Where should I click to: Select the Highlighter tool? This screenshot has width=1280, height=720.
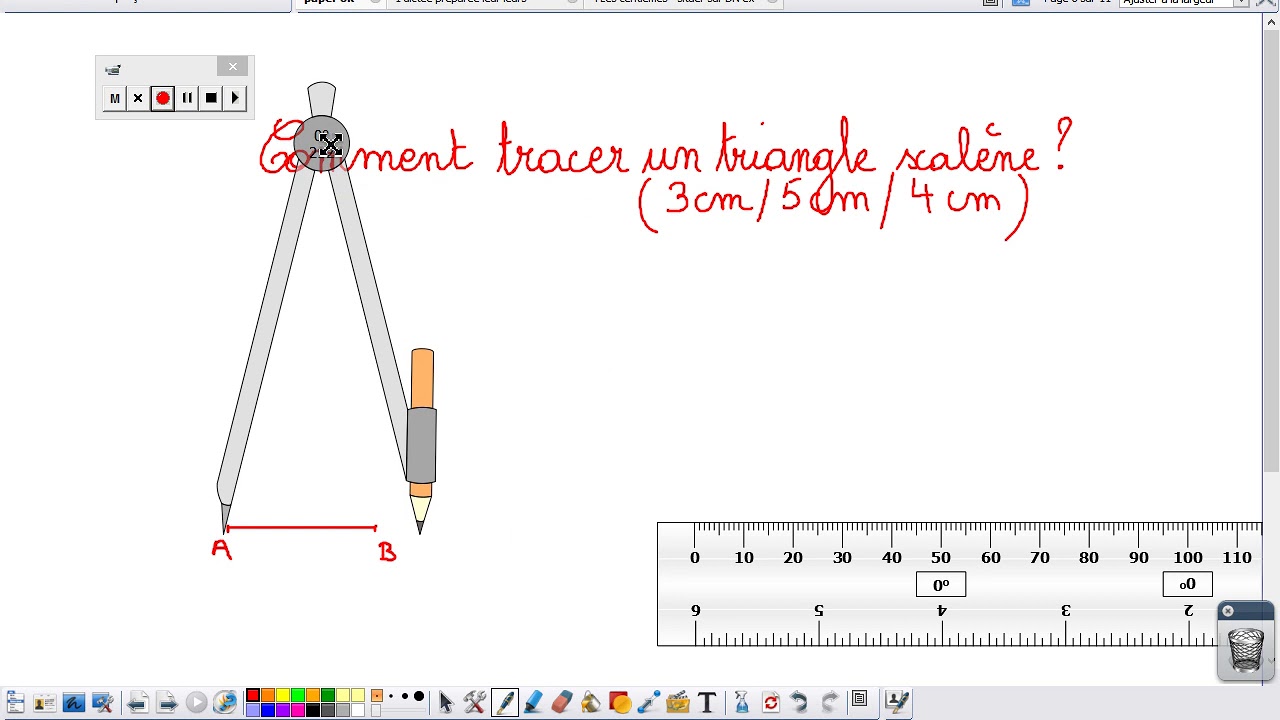coord(533,703)
